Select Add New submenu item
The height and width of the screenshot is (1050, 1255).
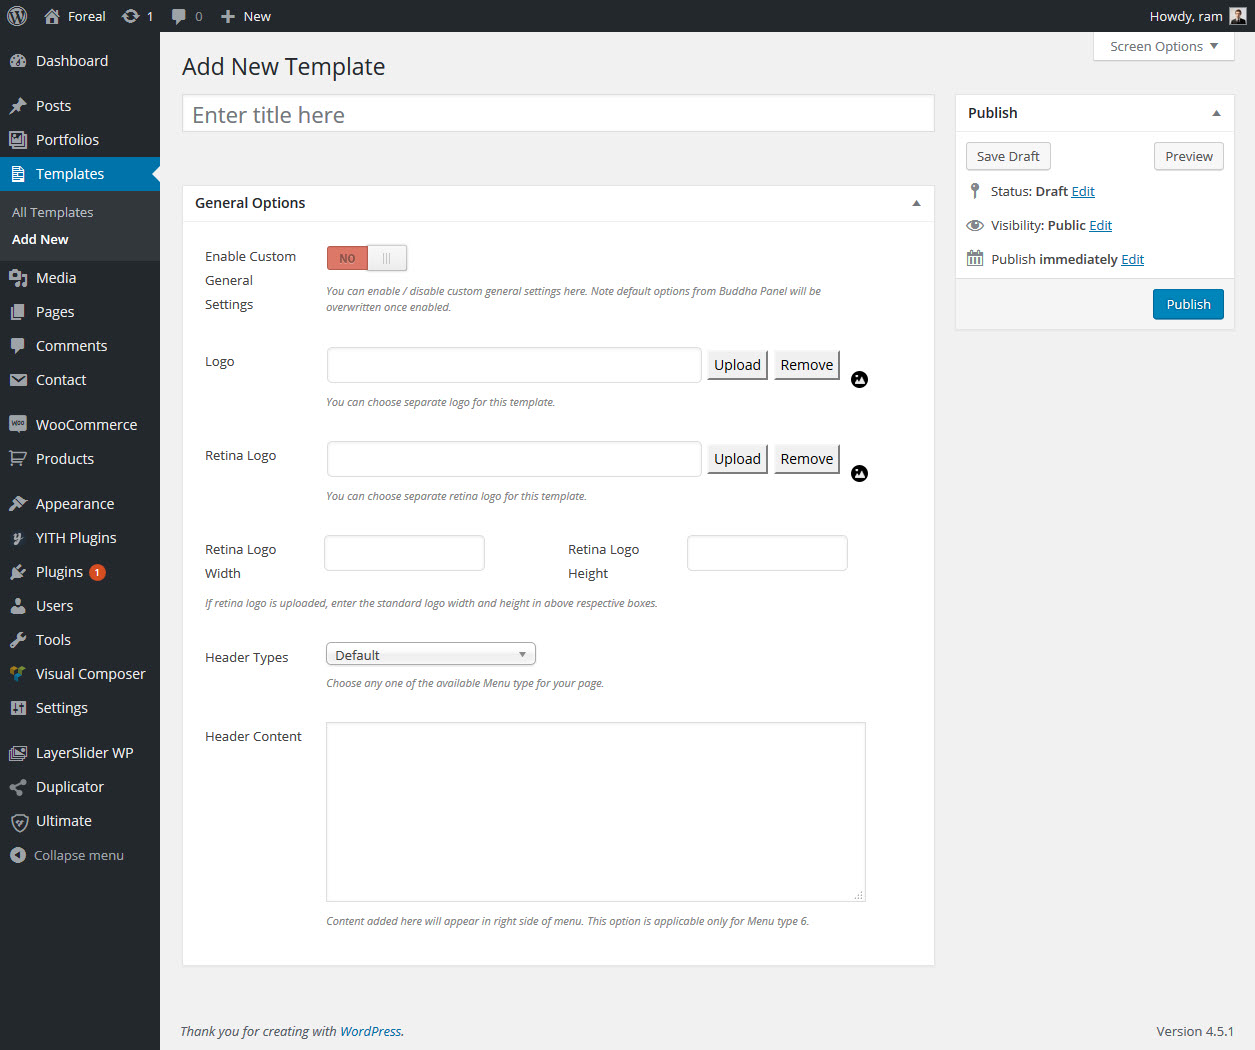(40, 239)
